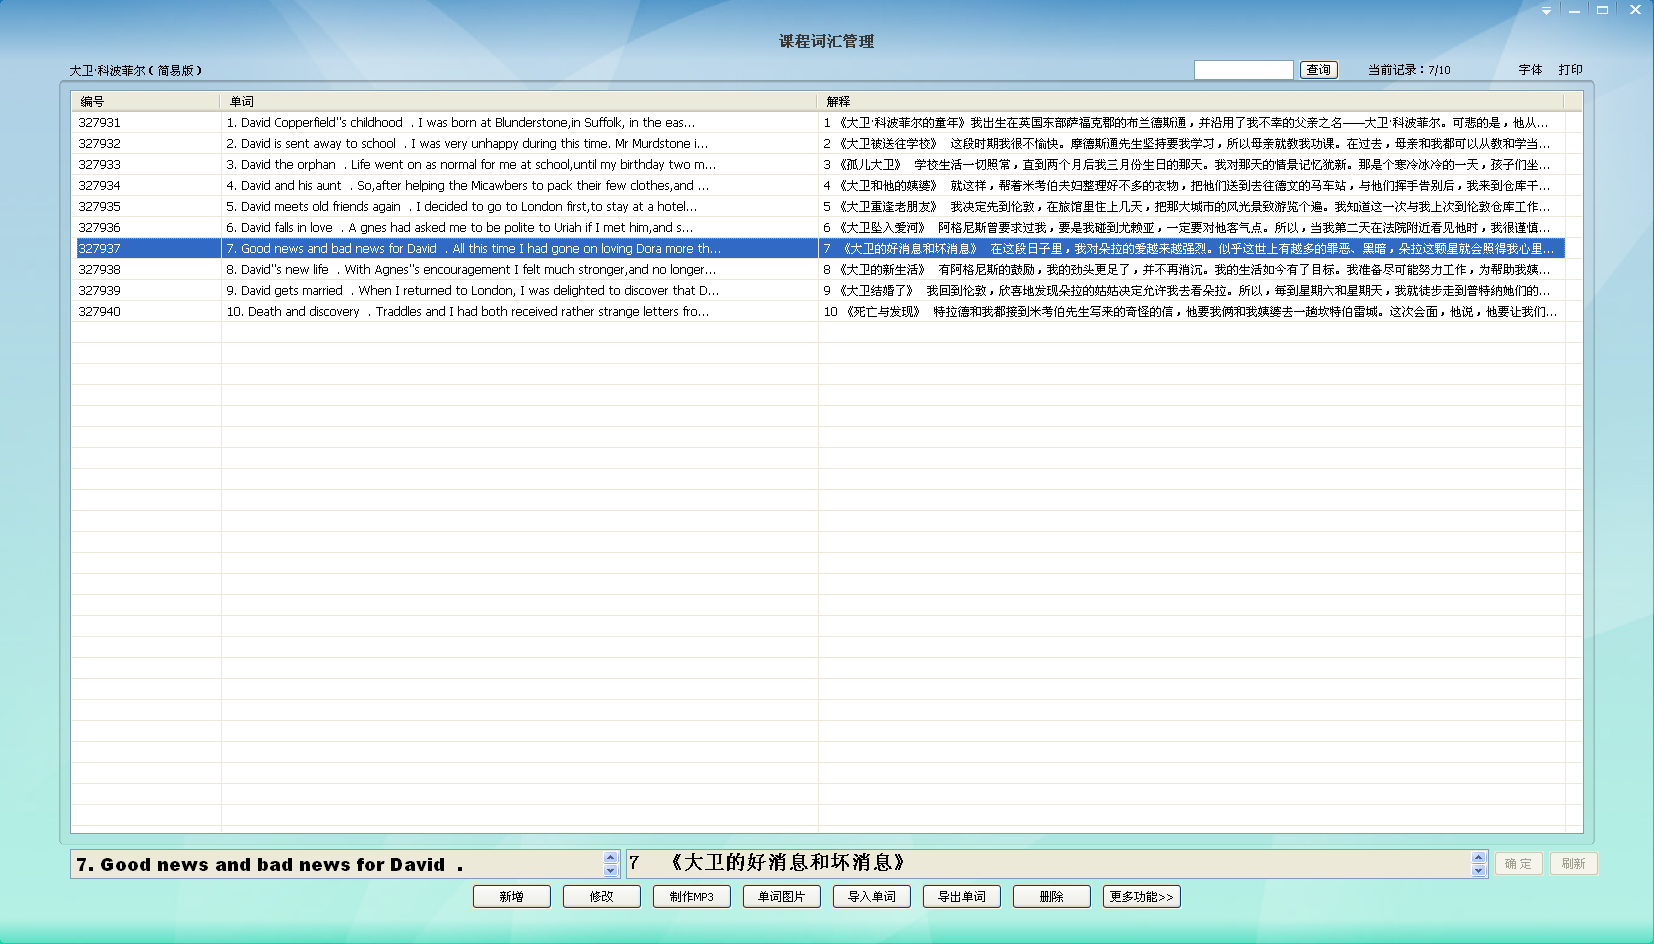This screenshot has height=944, width=1654.
Task: Maximize the vocabulary management window
Action: [1602, 10]
